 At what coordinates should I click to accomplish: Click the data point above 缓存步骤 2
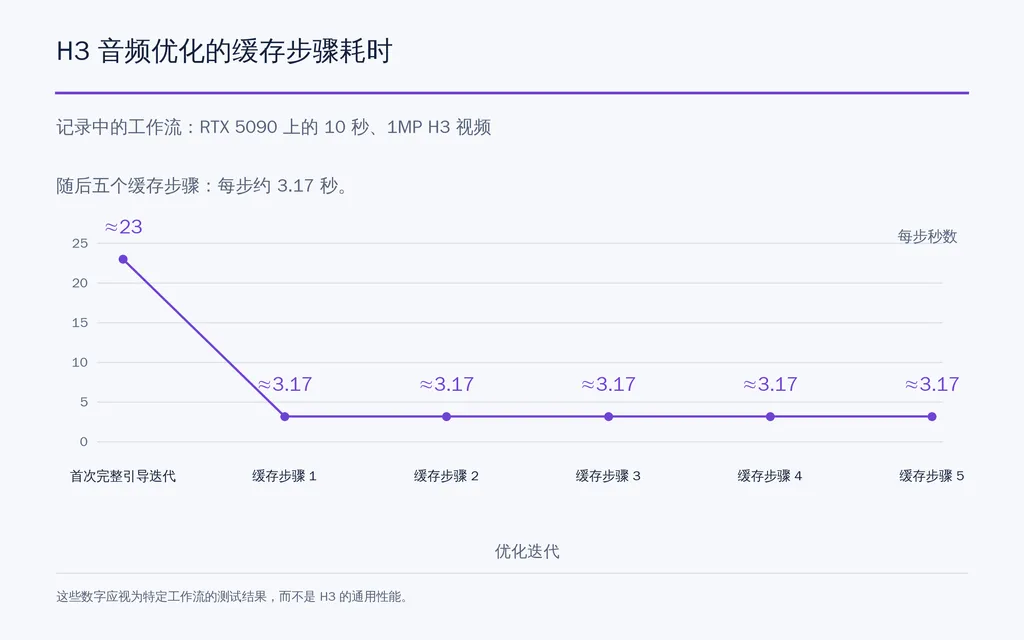(x=447, y=417)
